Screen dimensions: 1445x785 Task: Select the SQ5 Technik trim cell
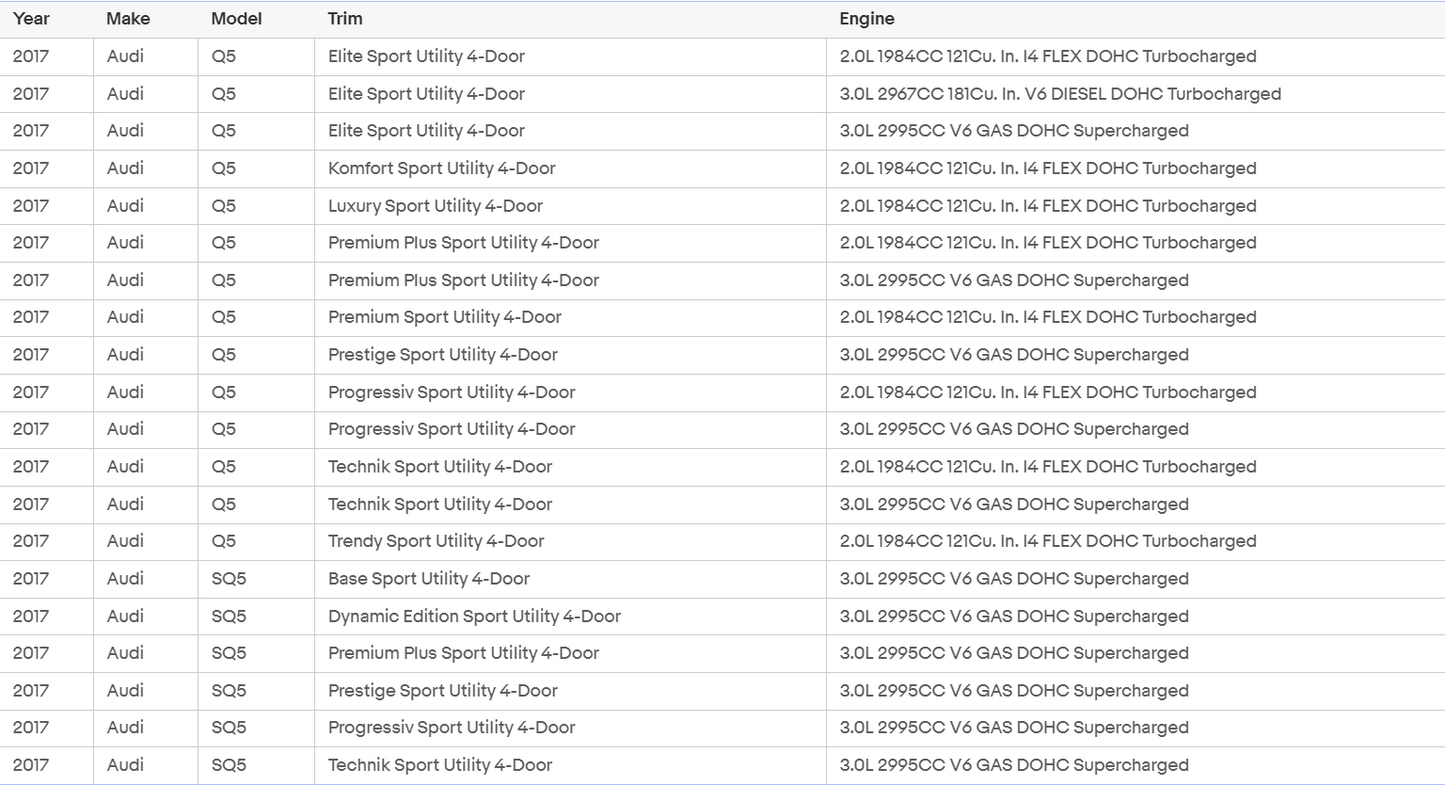click(571, 766)
